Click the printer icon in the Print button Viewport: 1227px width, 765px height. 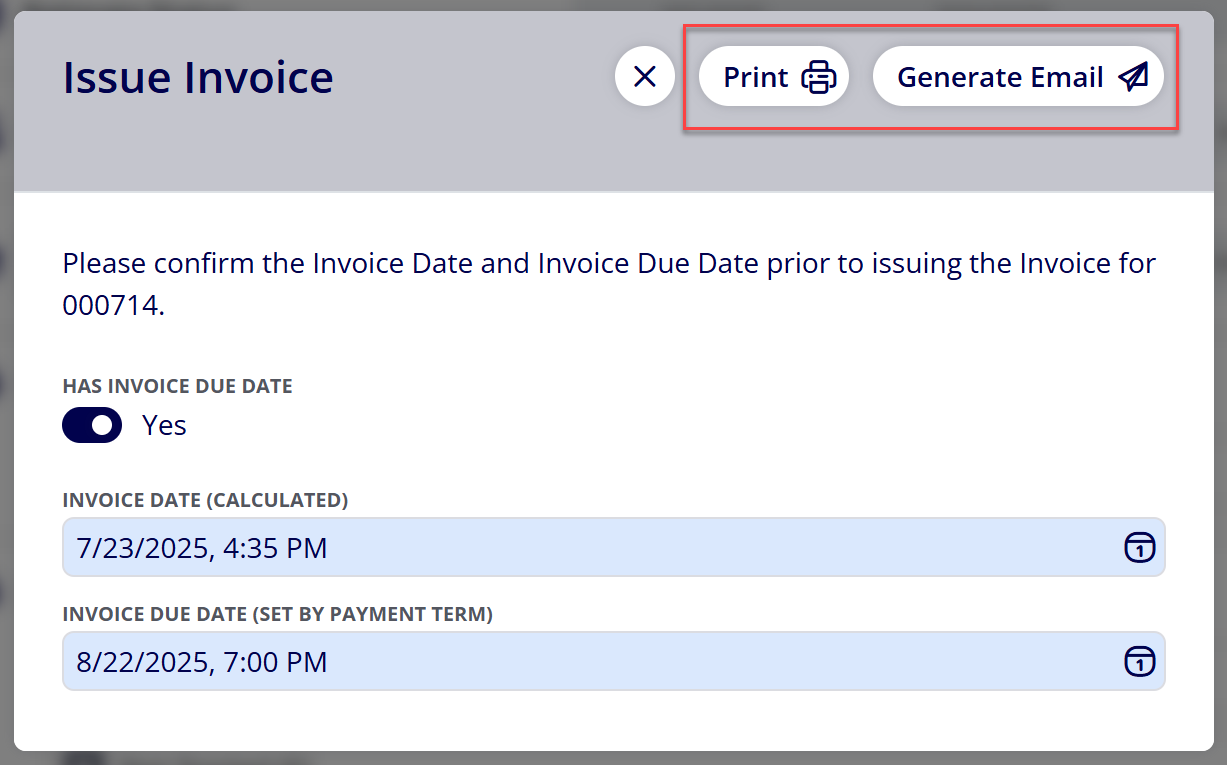[x=819, y=77]
